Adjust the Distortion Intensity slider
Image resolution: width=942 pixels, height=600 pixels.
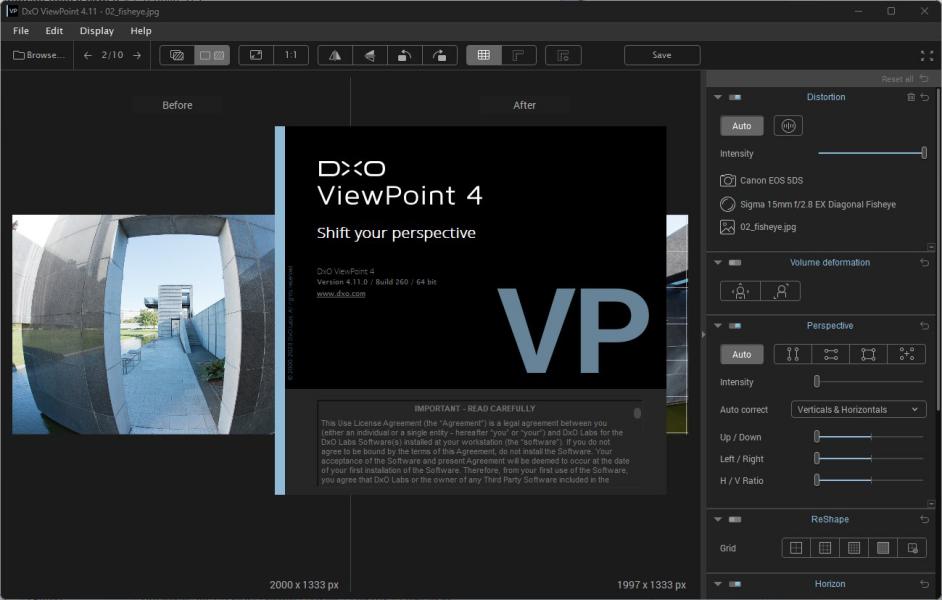[x=872, y=153]
